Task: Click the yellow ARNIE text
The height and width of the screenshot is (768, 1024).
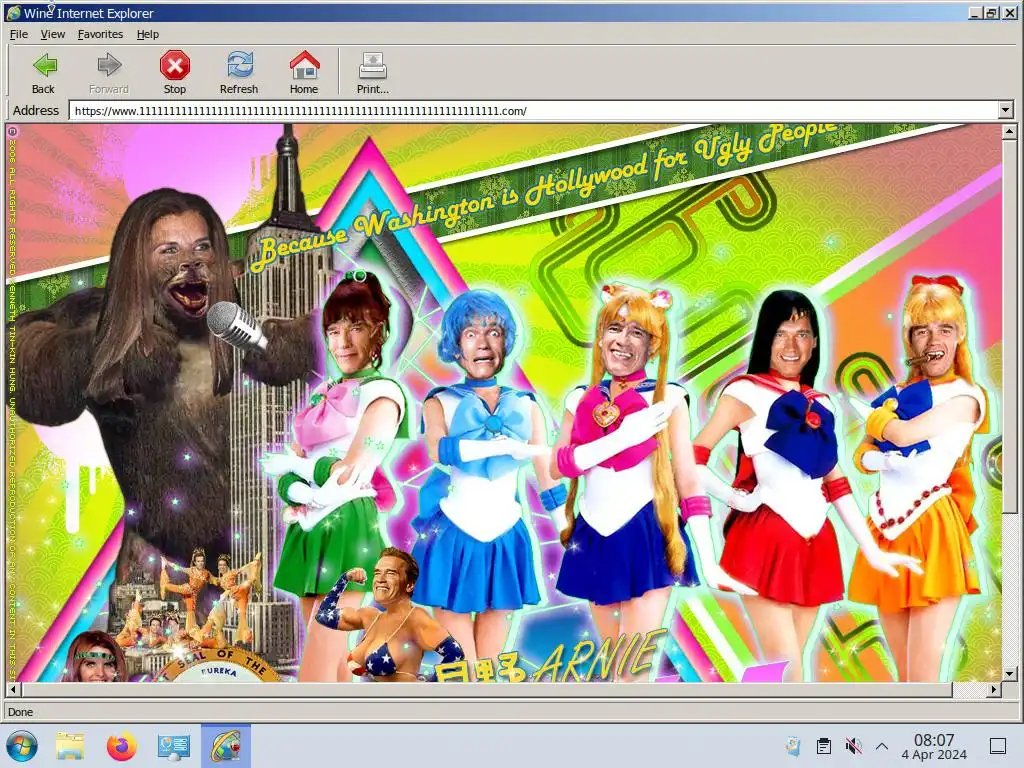Action: point(598,656)
